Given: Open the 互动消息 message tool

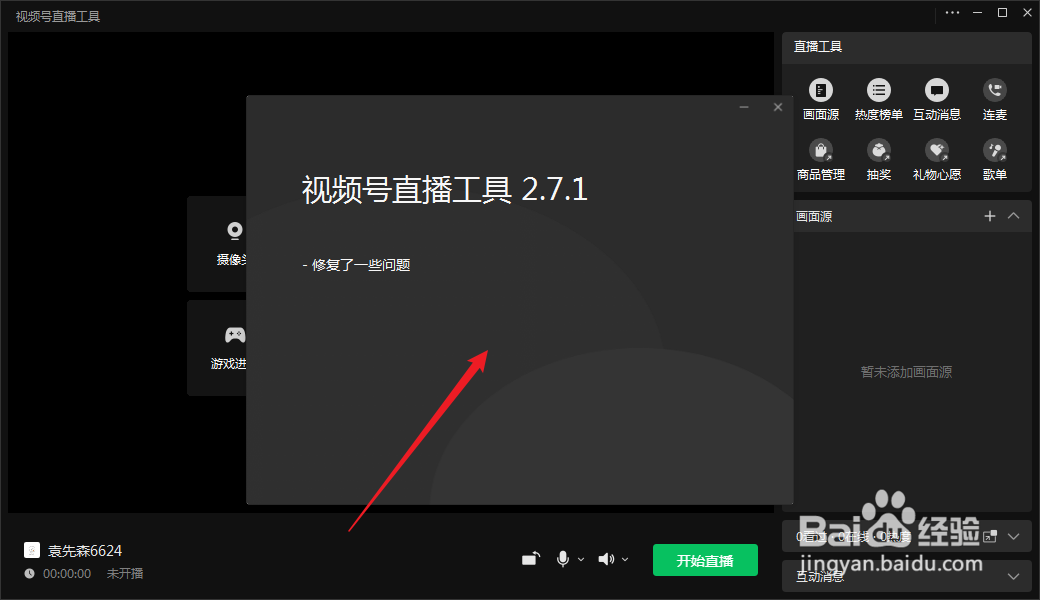Looking at the screenshot, I should pos(937,90).
